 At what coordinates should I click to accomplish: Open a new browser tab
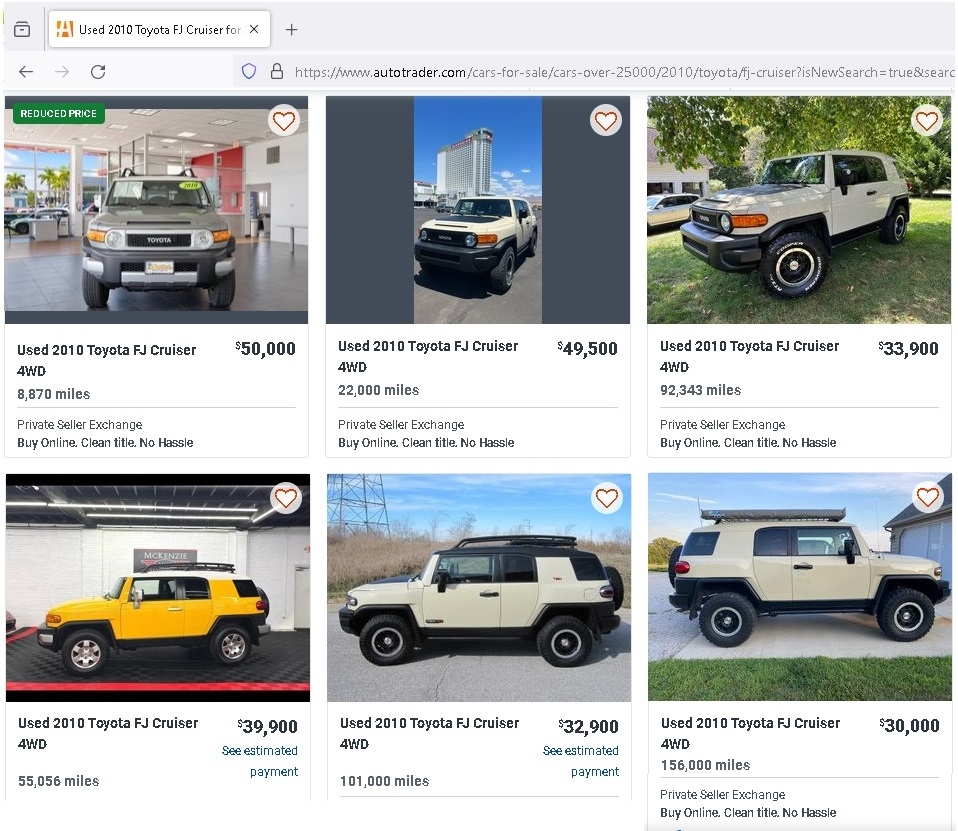291,29
